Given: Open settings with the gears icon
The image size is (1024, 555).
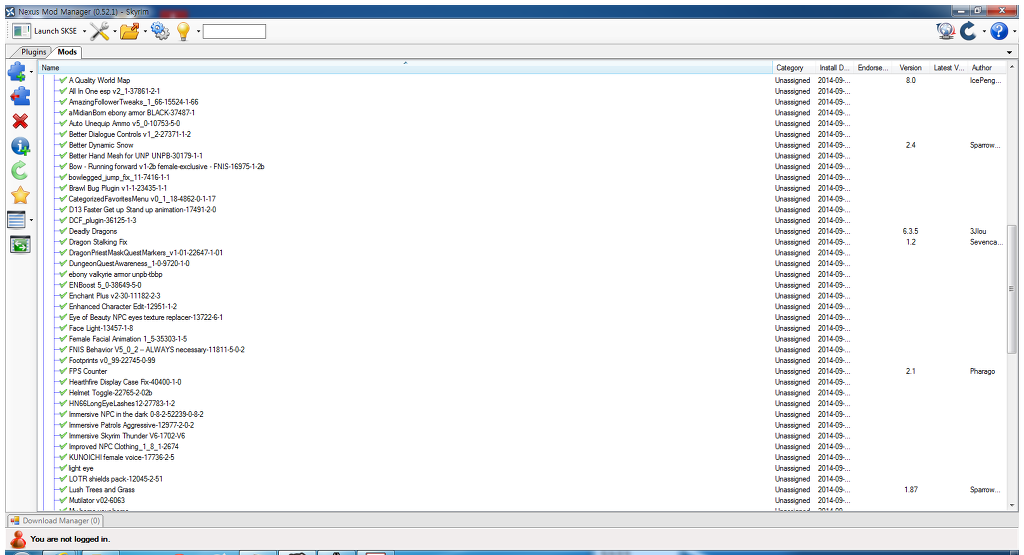Looking at the screenshot, I should click(x=160, y=31).
